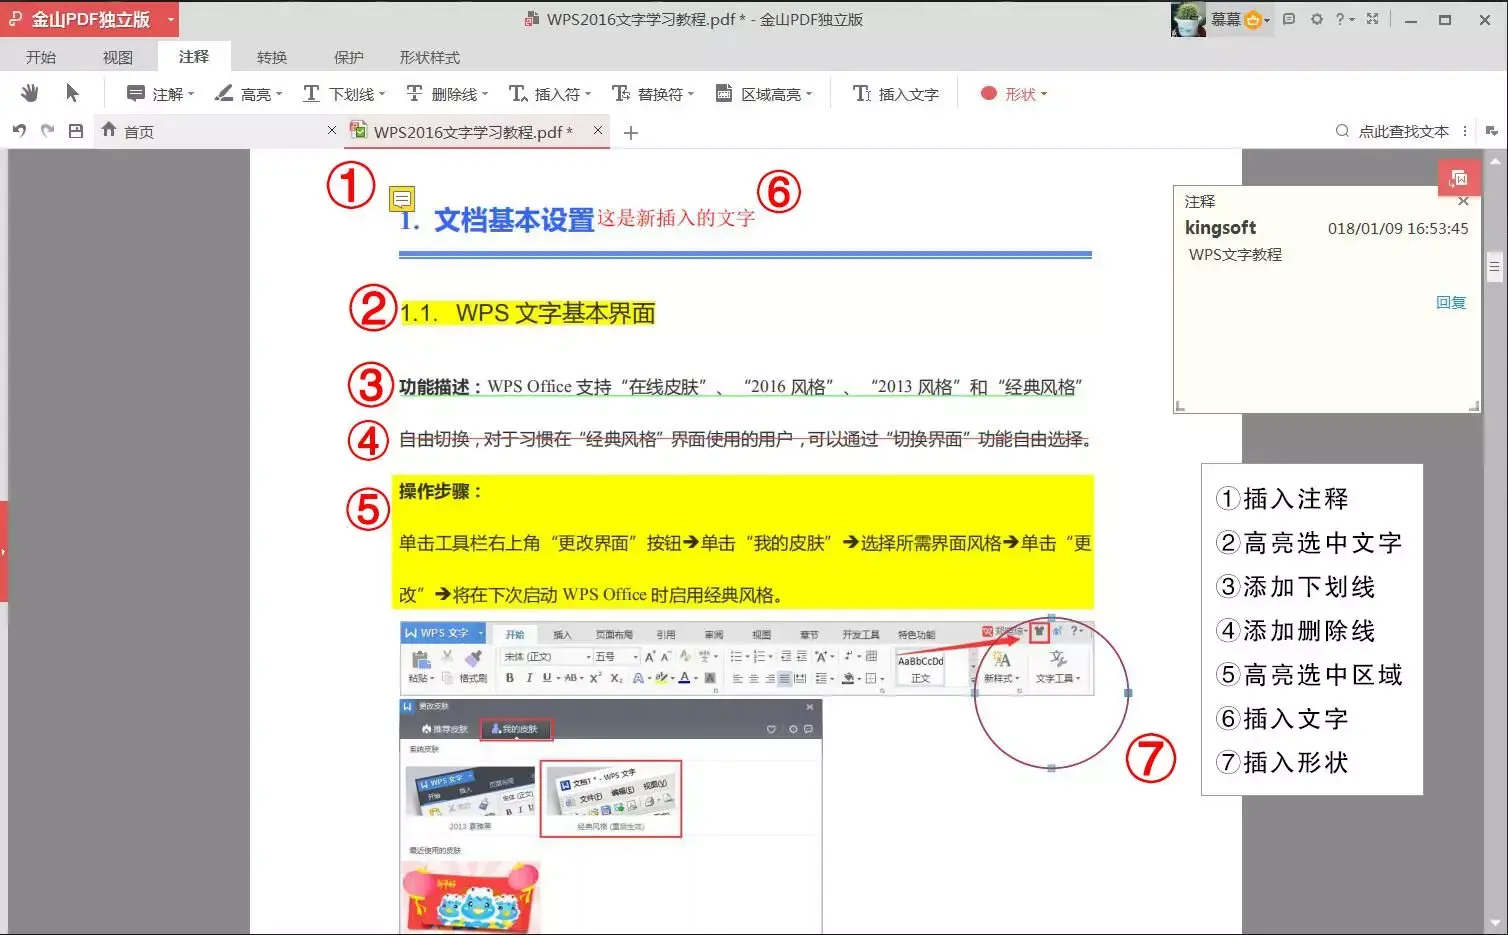Close the WPS2016文字学习教程.pdf tab
1508x935 pixels.
[x=598, y=130]
